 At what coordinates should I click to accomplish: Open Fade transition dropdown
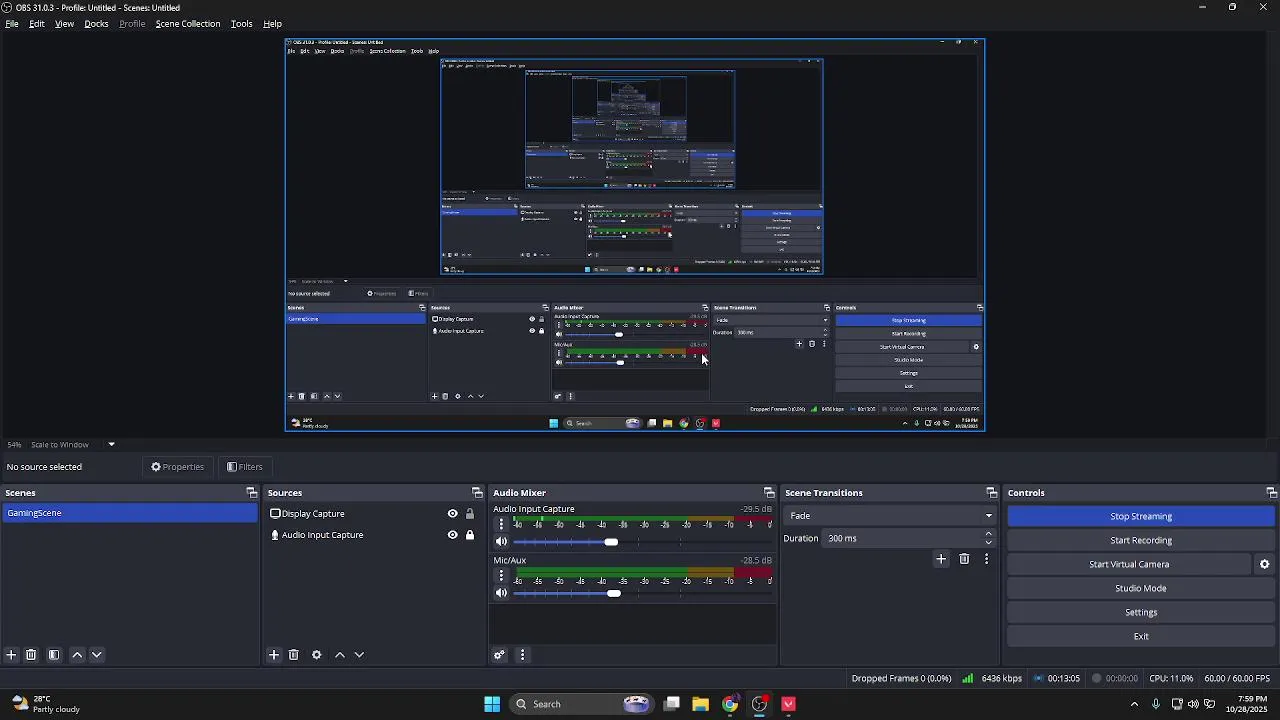coord(890,516)
